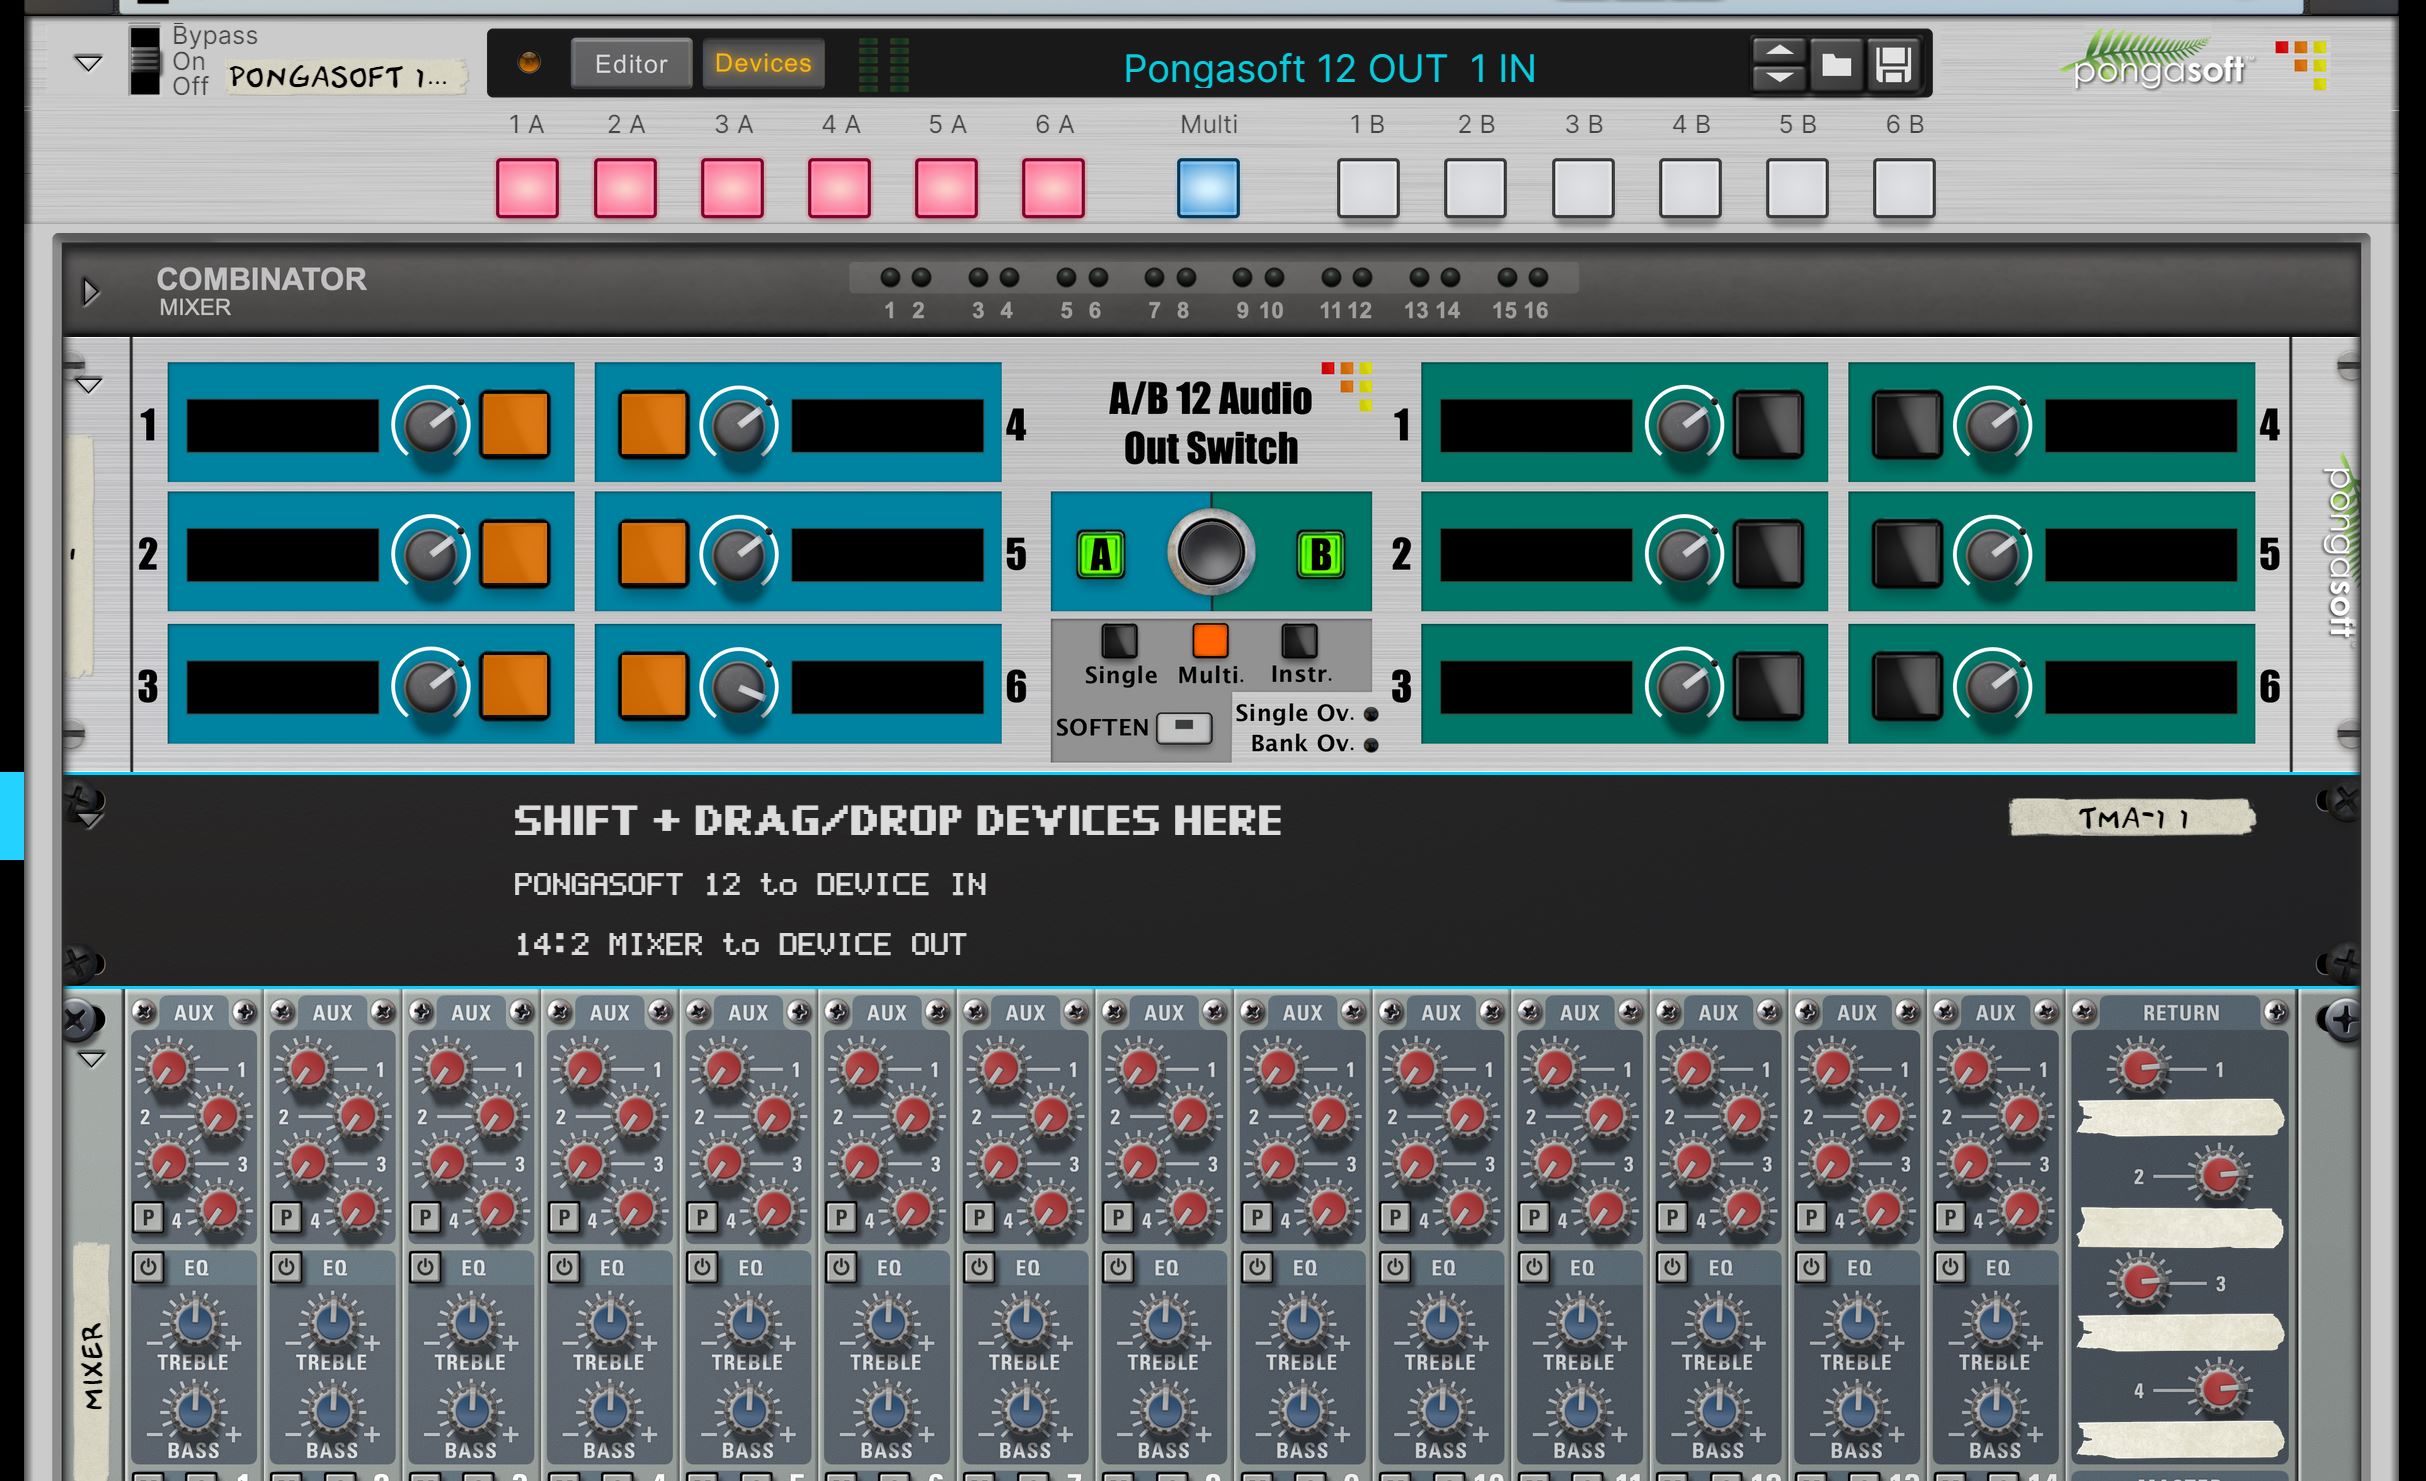Click dark output 5 button in bank B
The height and width of the screenshot is (1481, 2426).
tap(1907, 553)
